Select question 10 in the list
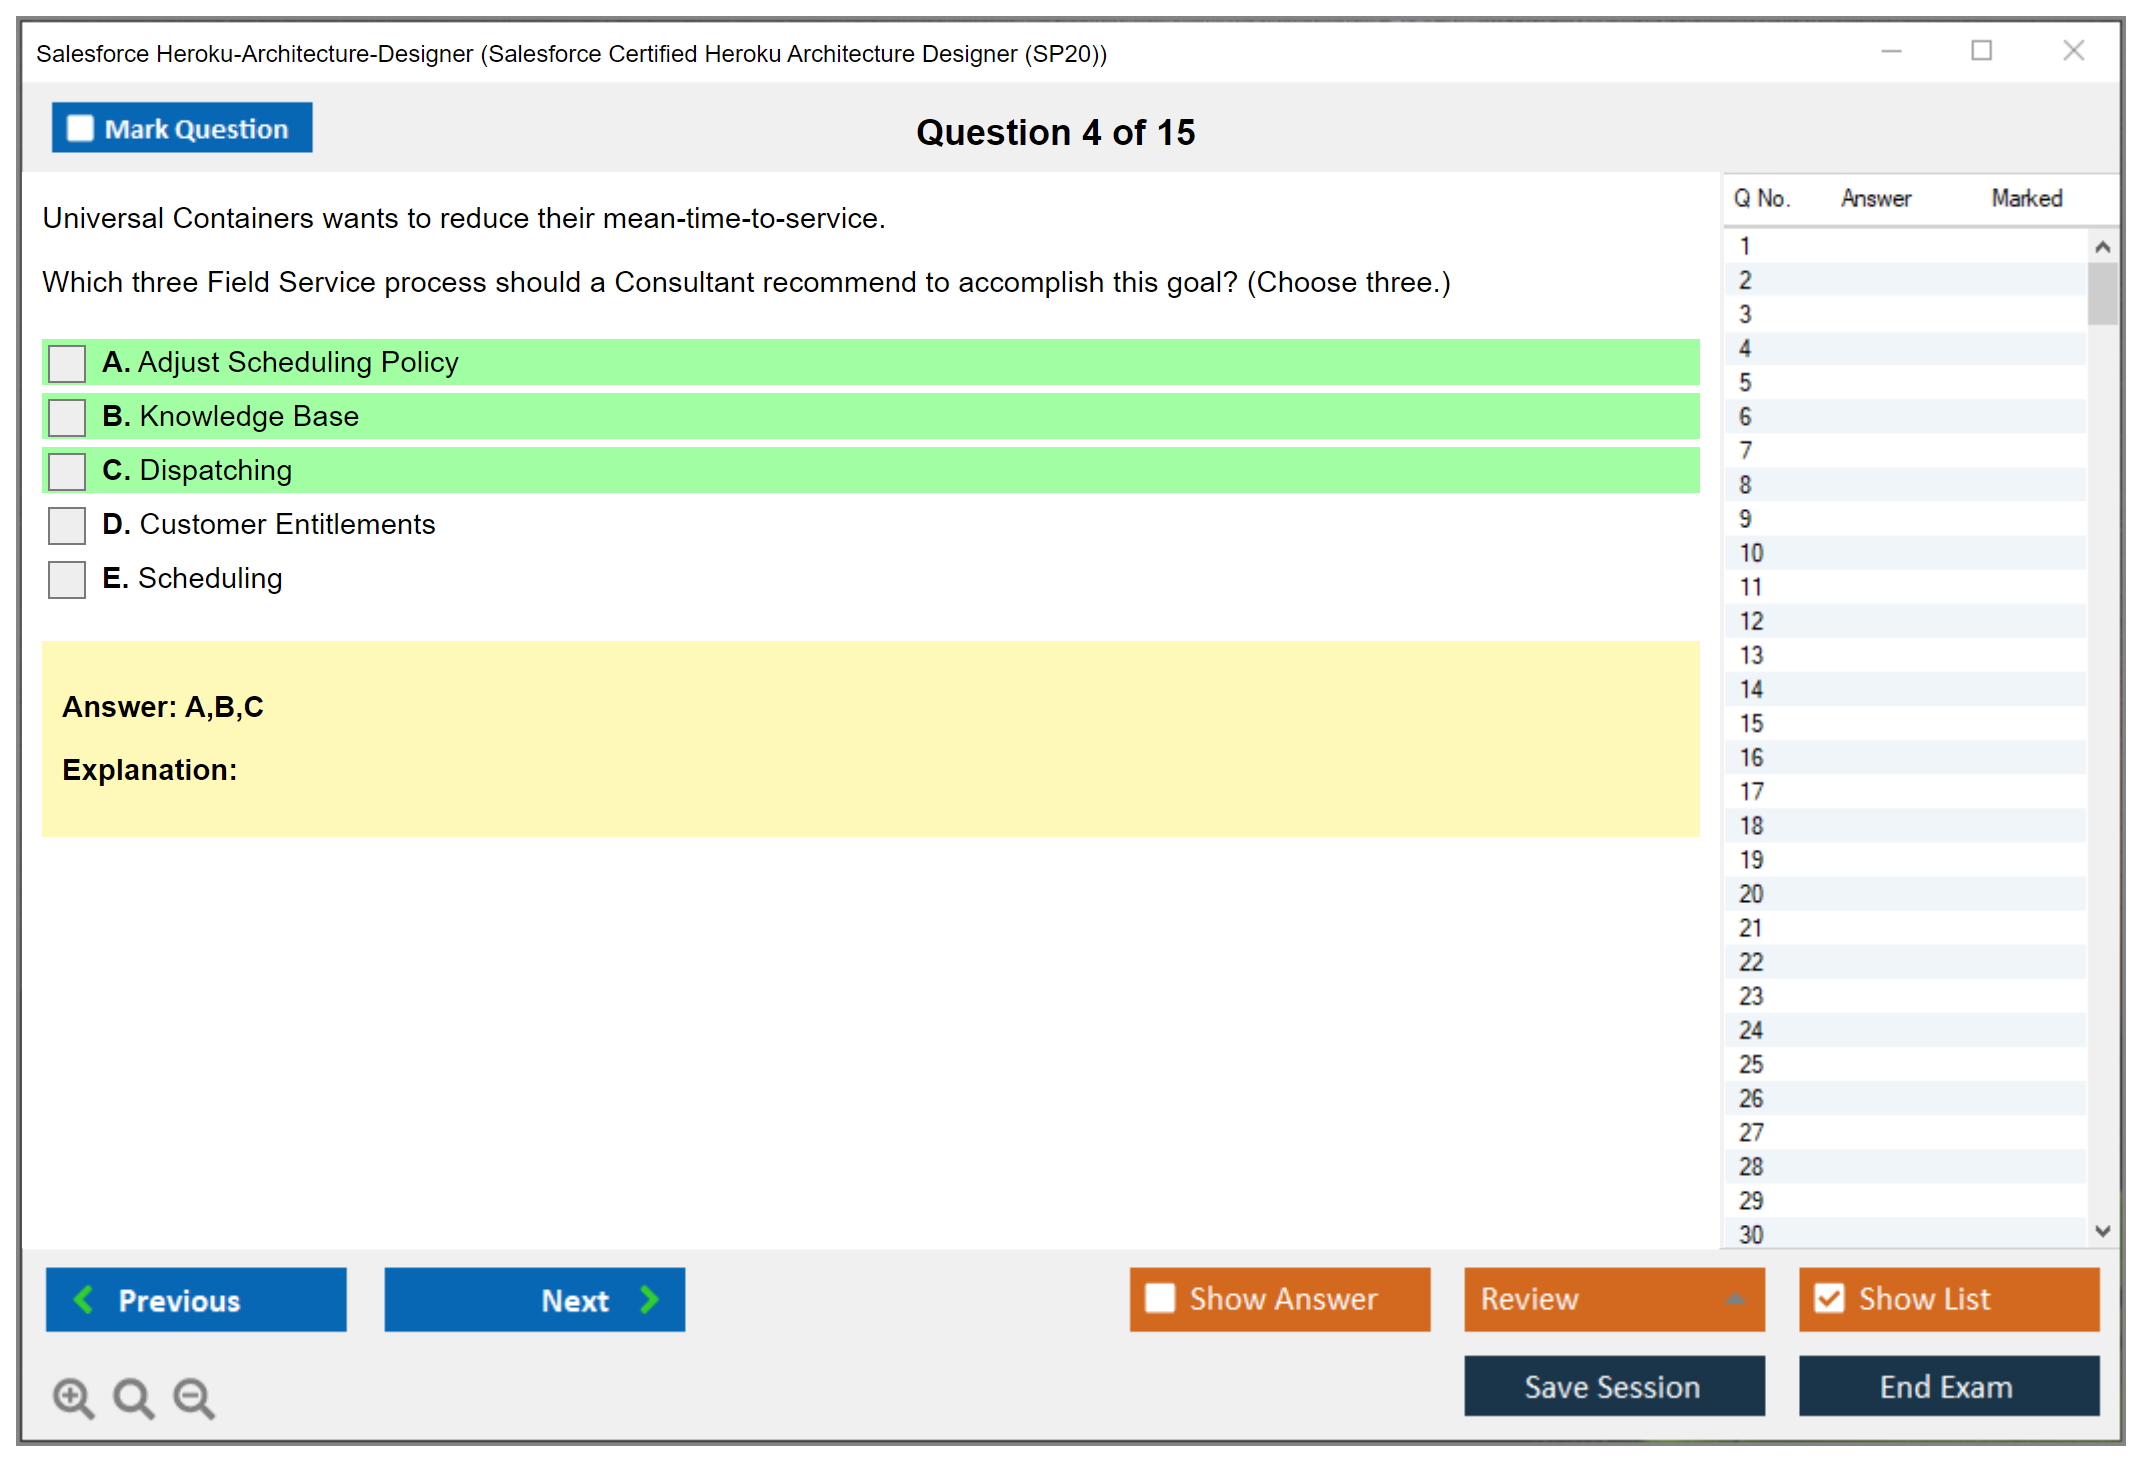Viewport: 2150px width, 1470px height. coord(1751,553)
